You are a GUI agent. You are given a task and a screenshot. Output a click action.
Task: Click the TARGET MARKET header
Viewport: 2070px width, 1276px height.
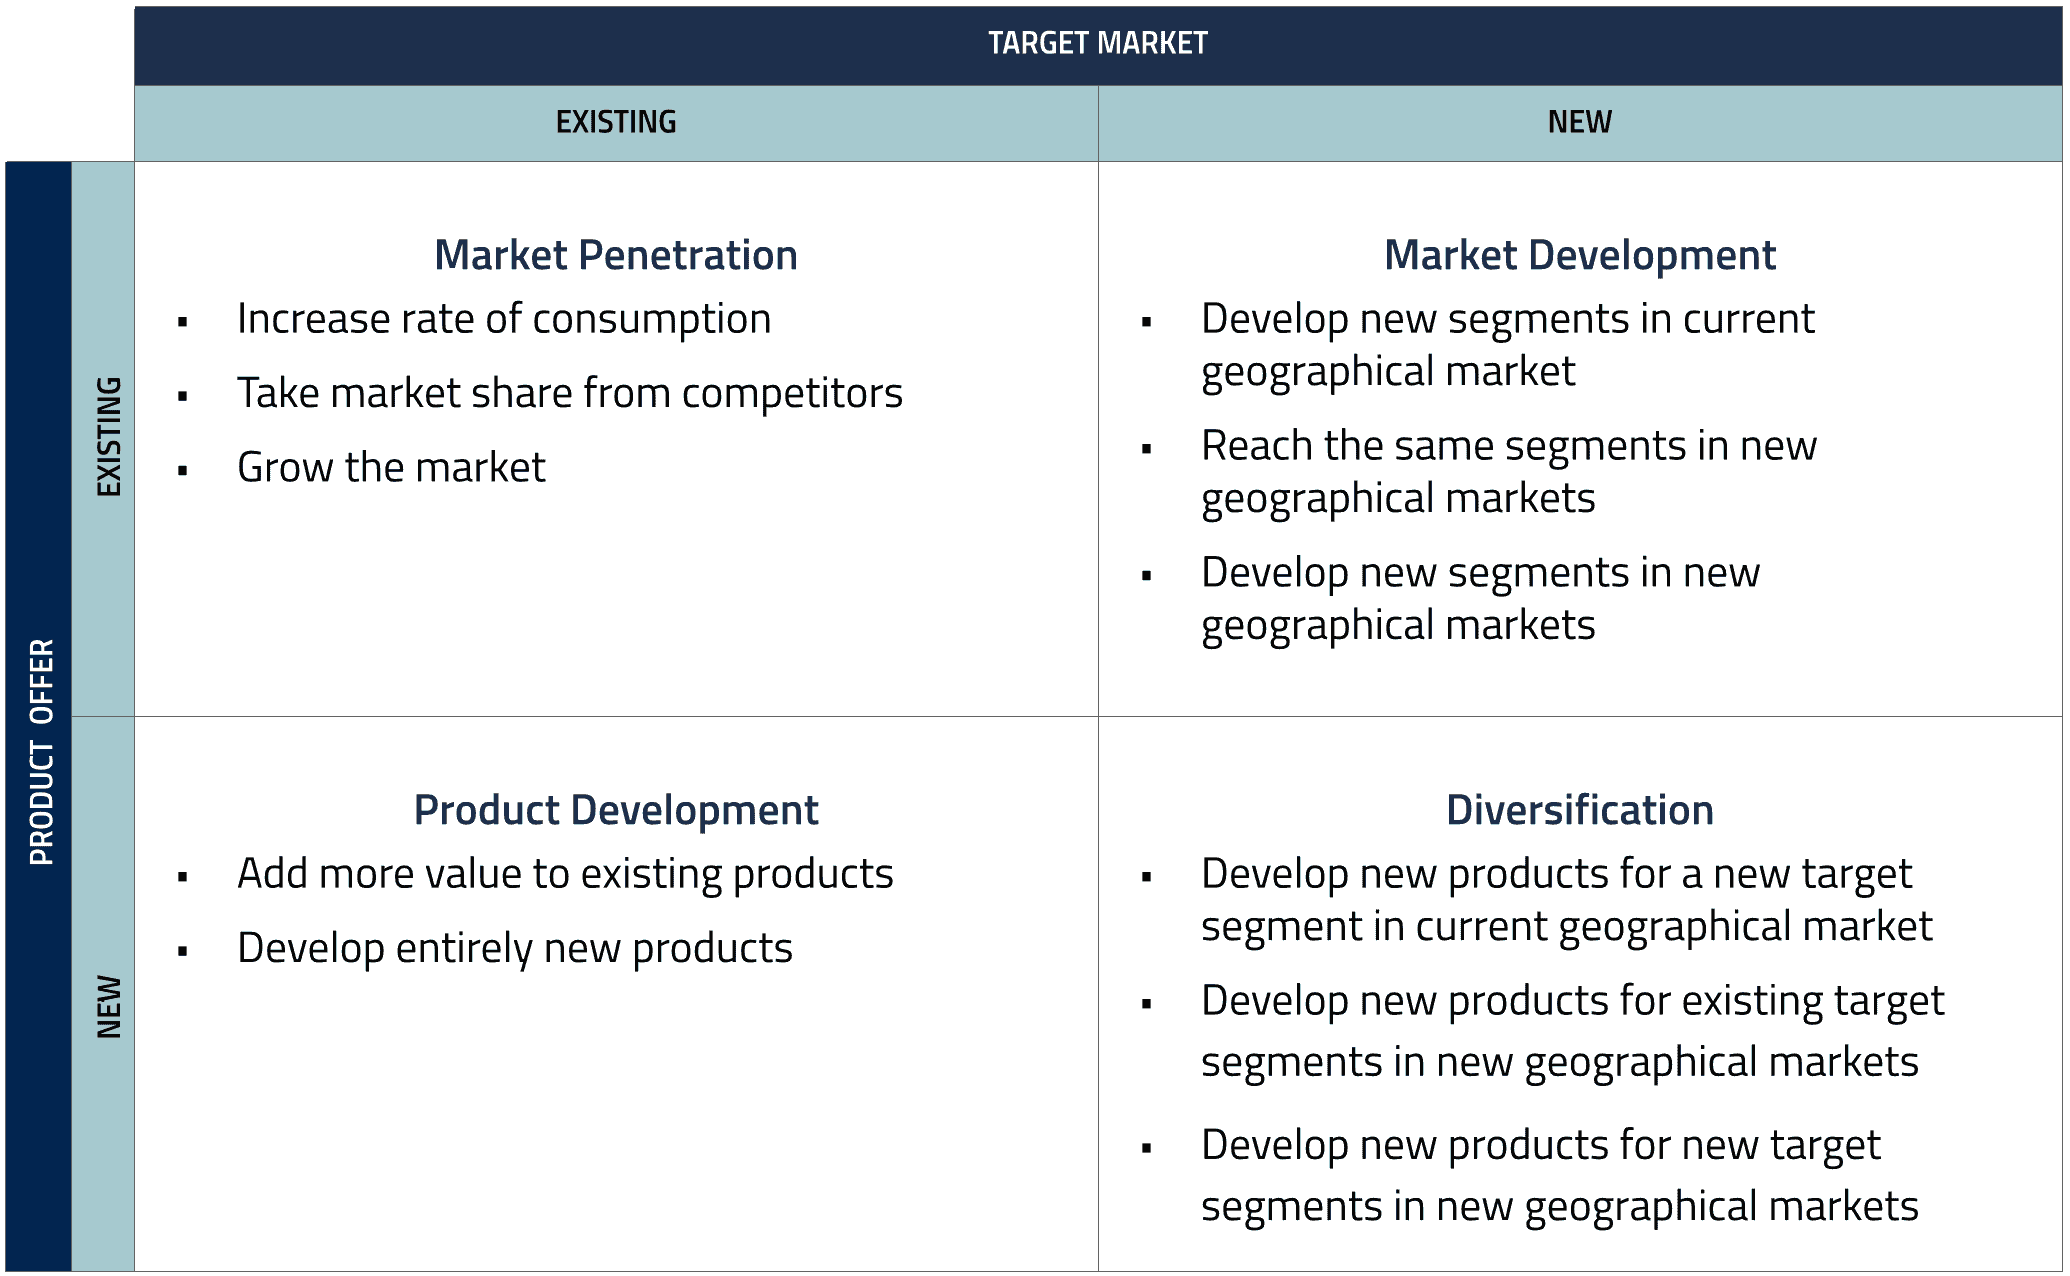(x=1098, y=43)
